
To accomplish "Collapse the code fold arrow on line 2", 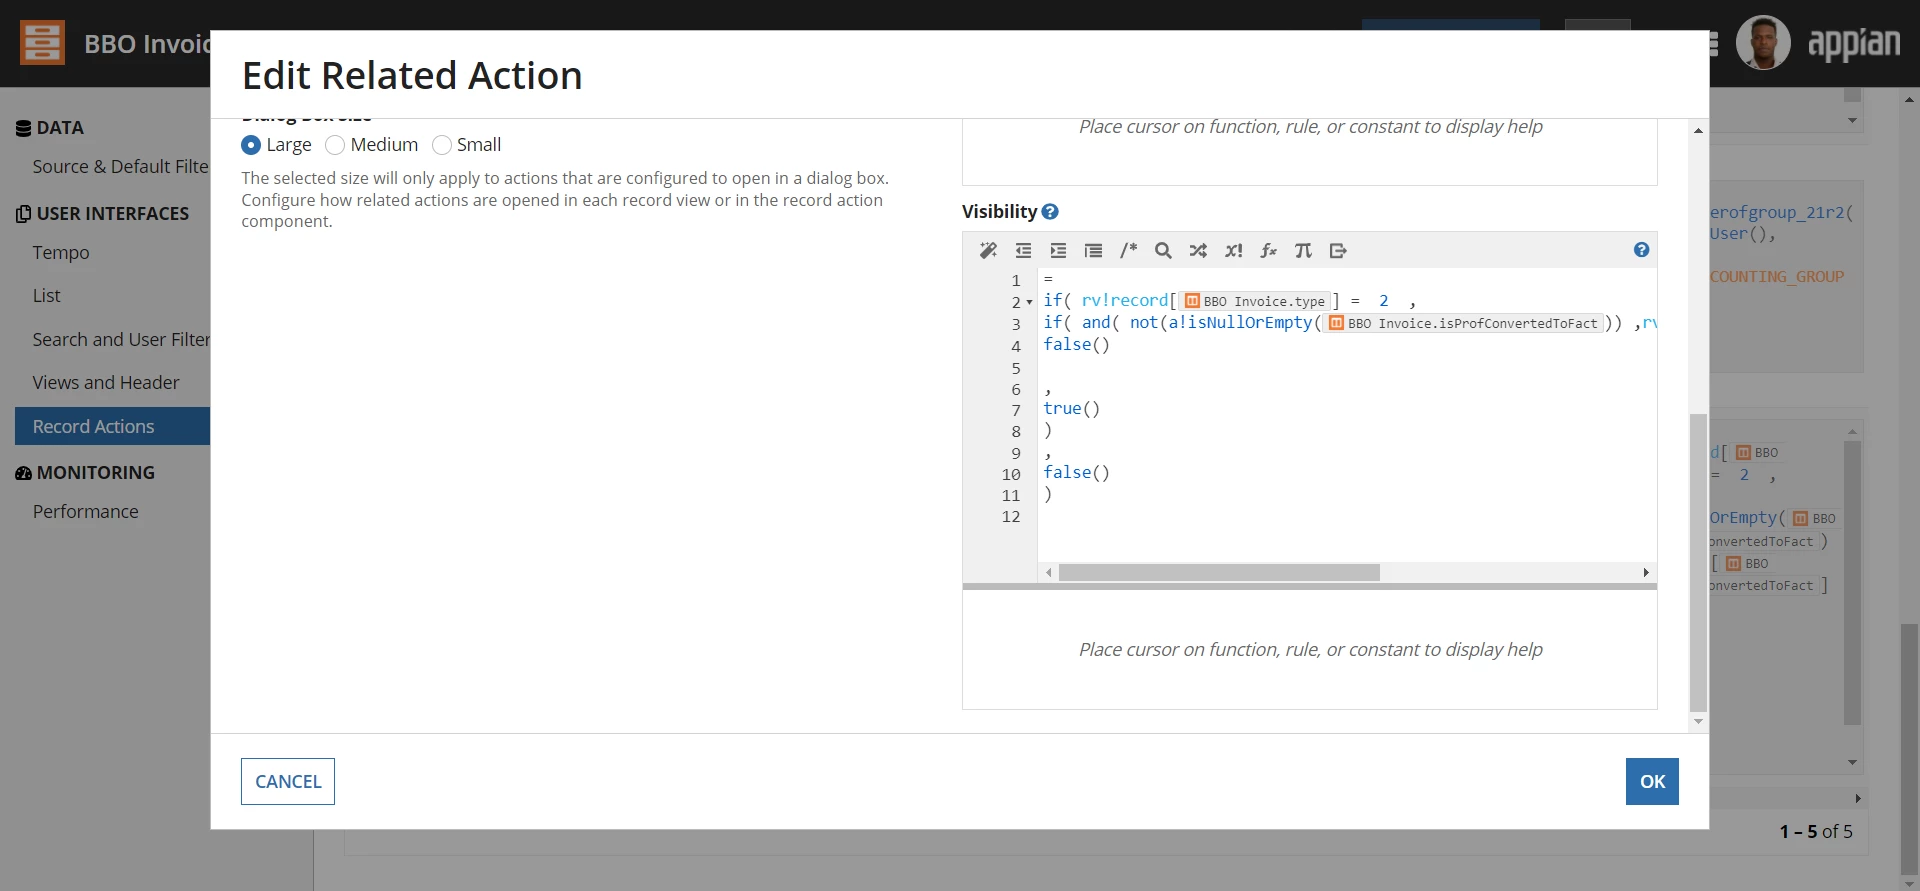I will pos(1029,302).
